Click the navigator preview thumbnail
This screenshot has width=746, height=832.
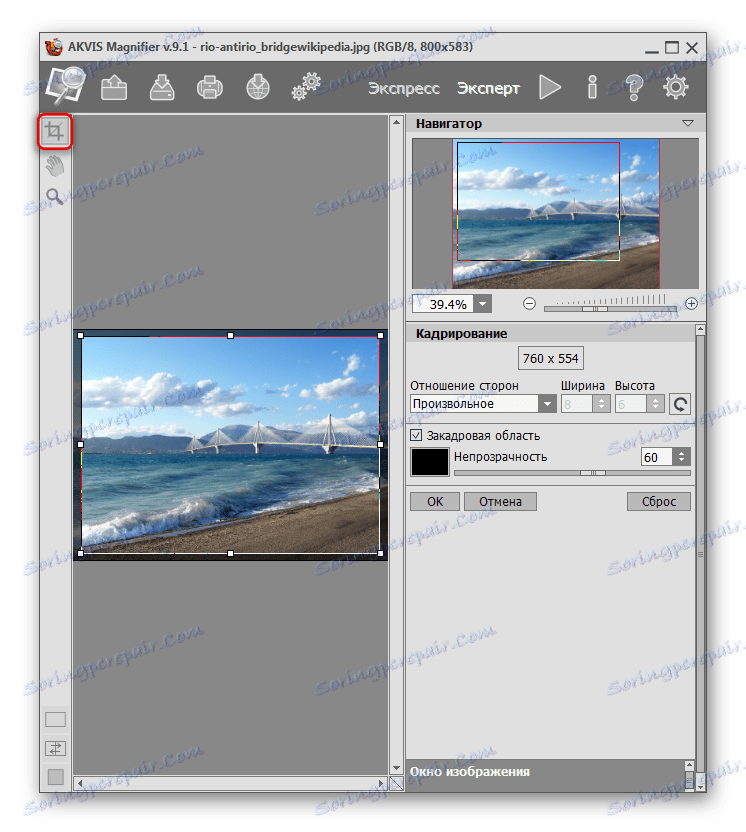coord(555,213)
